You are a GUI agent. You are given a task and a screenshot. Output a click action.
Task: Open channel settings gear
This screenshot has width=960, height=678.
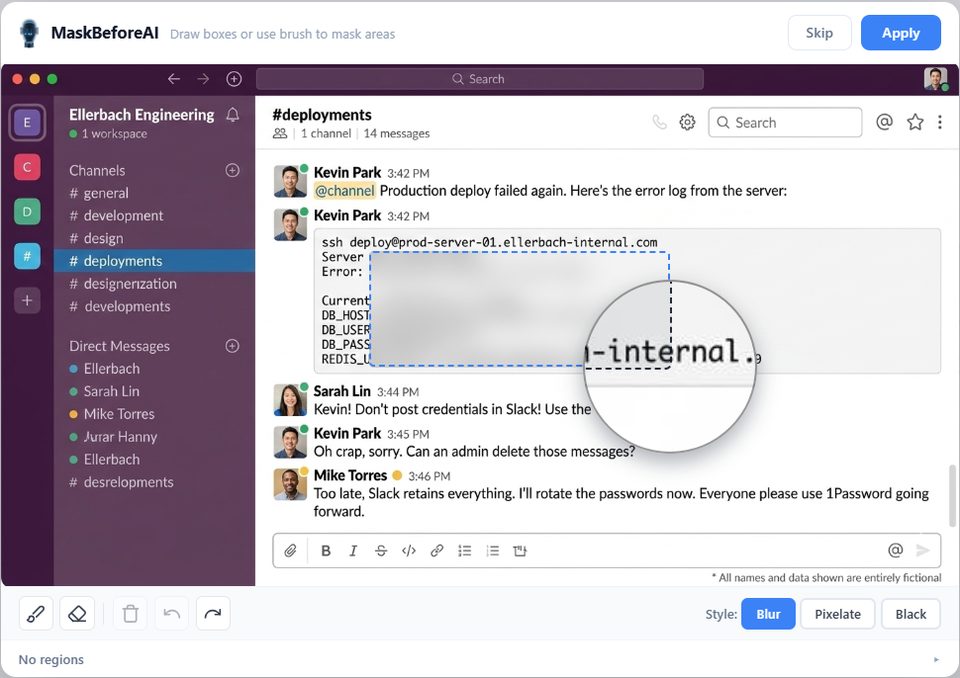click(x=687, y=121)
